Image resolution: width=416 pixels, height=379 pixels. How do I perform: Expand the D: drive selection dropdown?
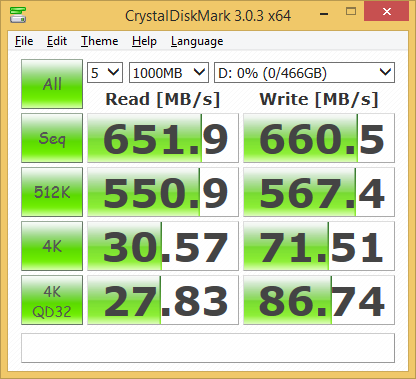coord(304,72)
